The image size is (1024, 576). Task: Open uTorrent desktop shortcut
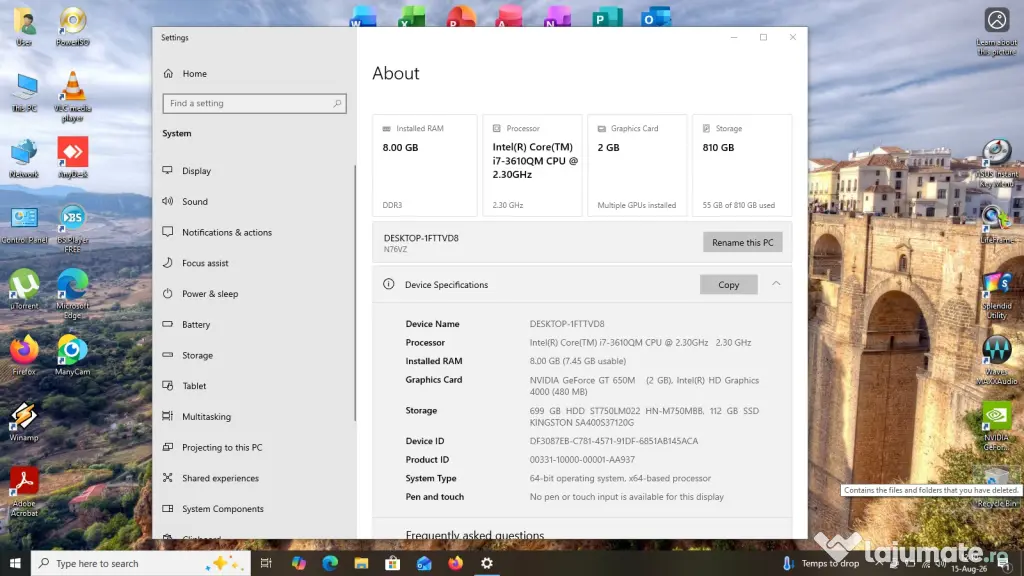(24, 289)
